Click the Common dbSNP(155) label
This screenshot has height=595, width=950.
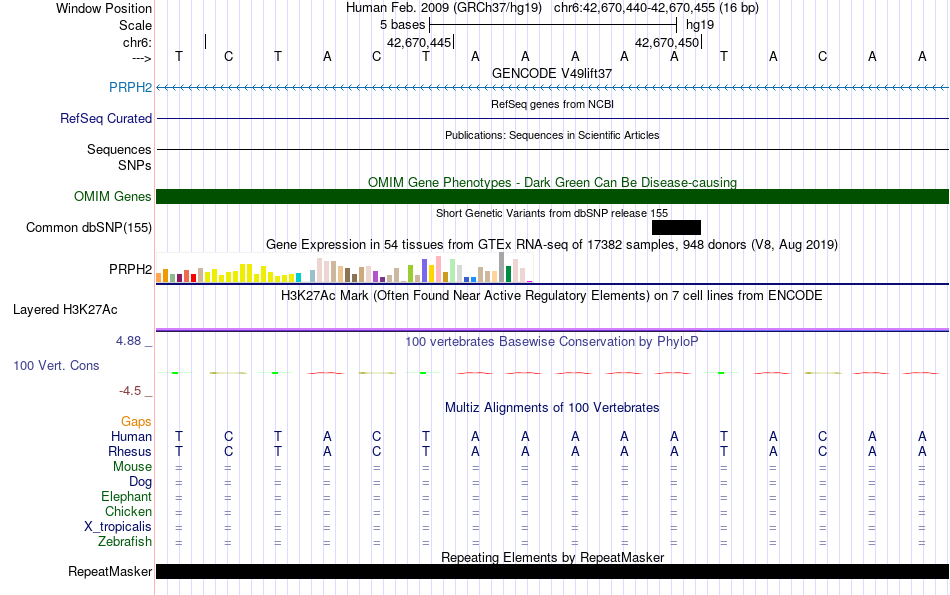coord(88,227)
